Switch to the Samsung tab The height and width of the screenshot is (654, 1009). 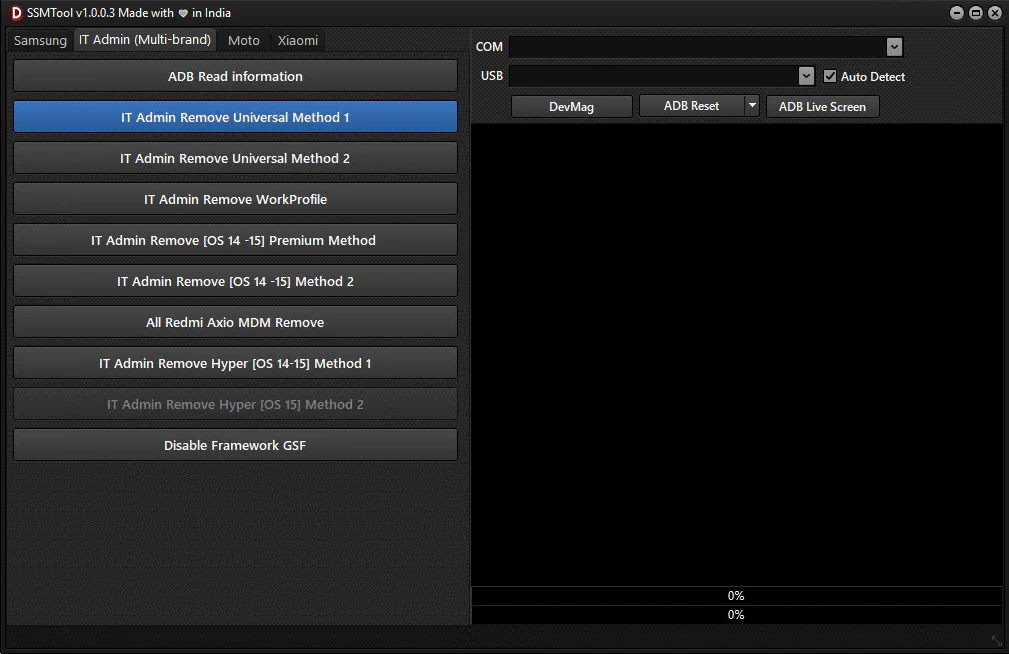pyautogui.click(x=40, y=41)
